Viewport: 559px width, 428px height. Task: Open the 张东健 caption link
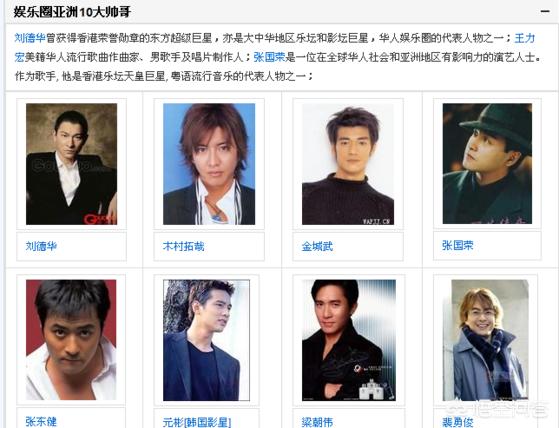[x=41, y=422]
